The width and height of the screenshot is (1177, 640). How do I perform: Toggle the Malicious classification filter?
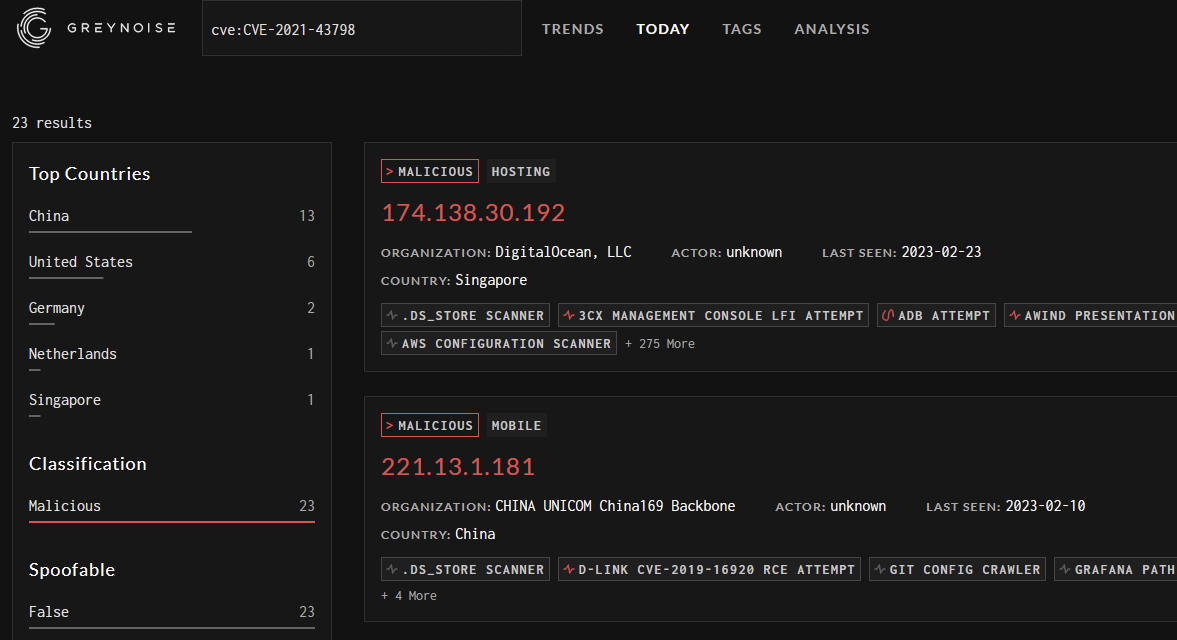[x=65, y=506]
